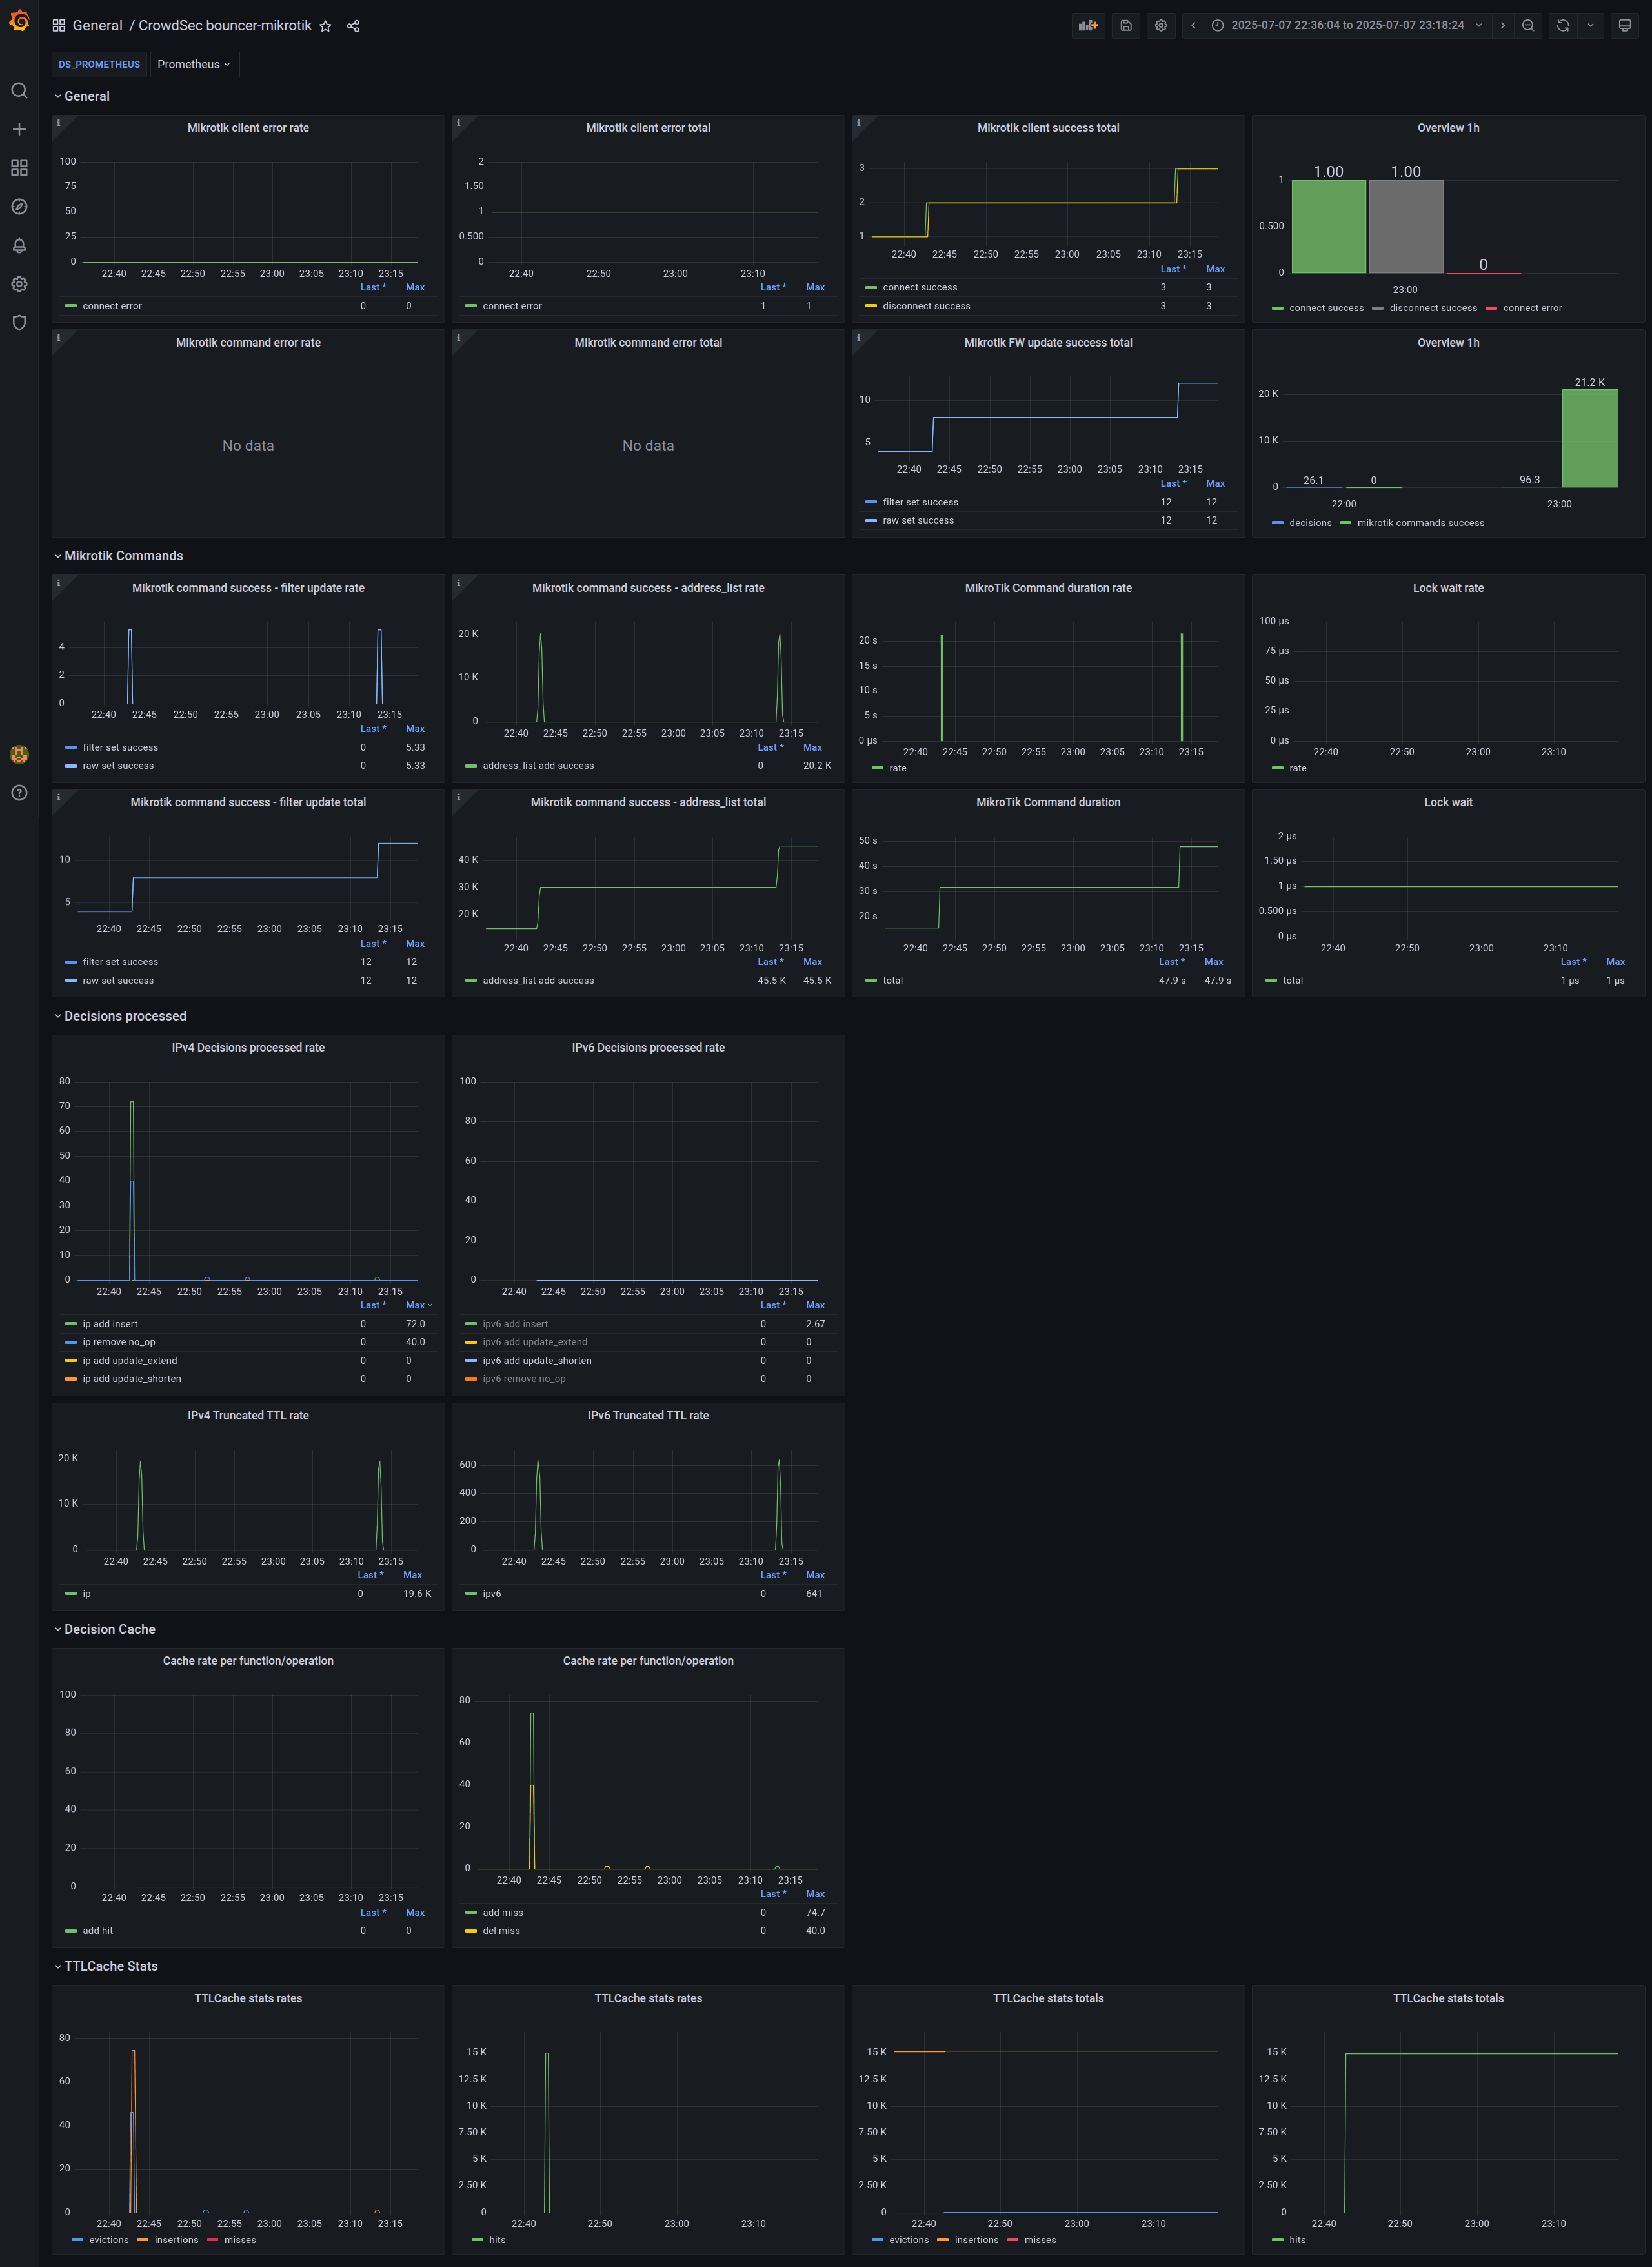1652x2267 pixels.
Task: Open the dashboards grid icon beside General
Action: (59, 26)
